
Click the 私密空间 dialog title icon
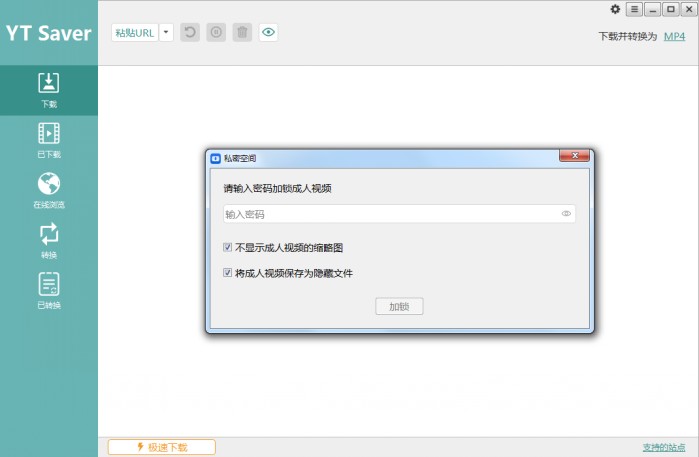(x=215, y=158)
